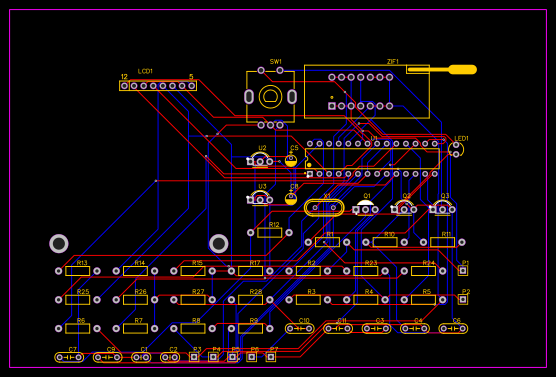Select capacitor C1

141,357
